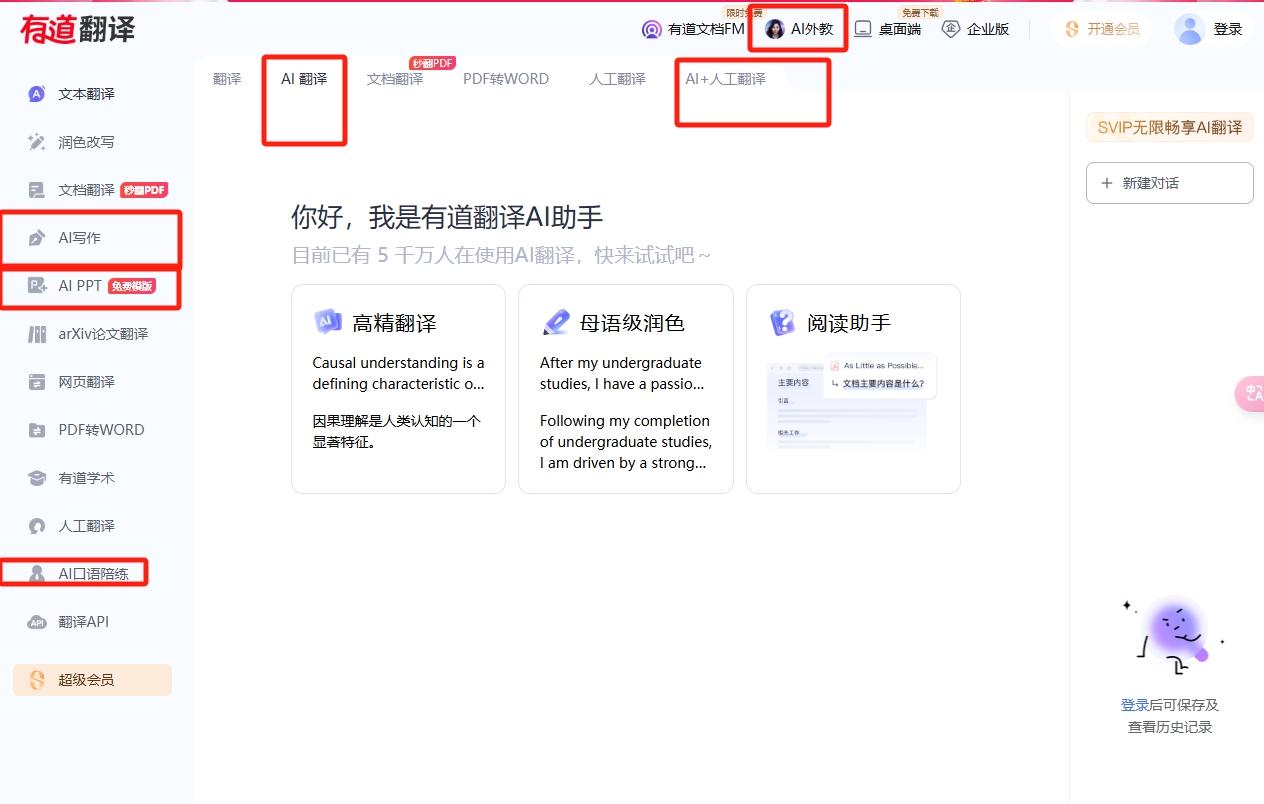Viewport: 1264px width, 804px height.
Task: Click the 桌面端 download link text
Action: pos(900,29)
